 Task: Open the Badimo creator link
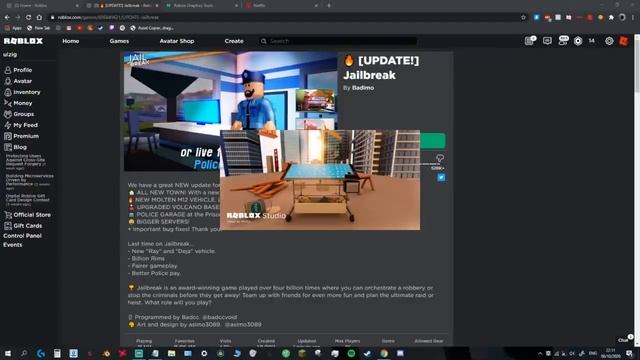point(363,88)
